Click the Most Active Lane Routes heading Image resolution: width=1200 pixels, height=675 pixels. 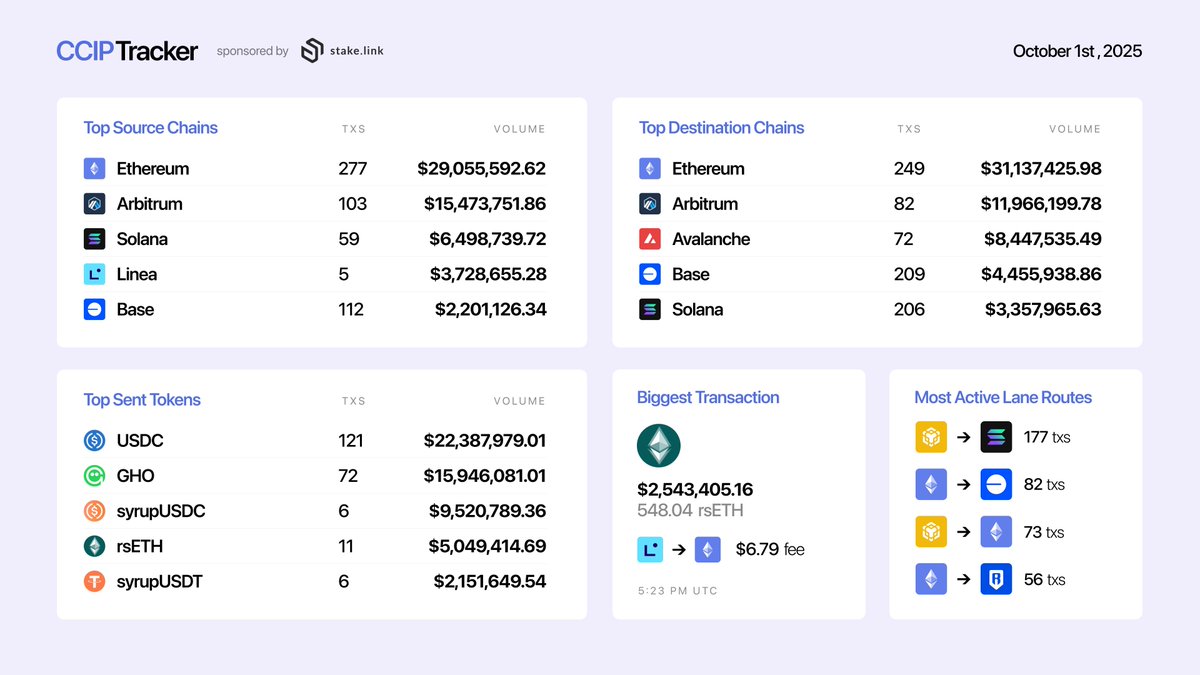coord(1003,398)
